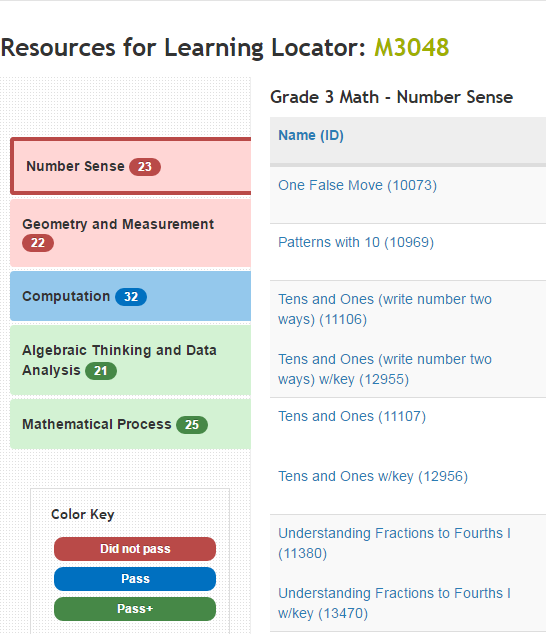Open Understanding Fractions to Fourths I (11380)
Image resolution: width=546 pixels, height=634 pixels.
394,543
